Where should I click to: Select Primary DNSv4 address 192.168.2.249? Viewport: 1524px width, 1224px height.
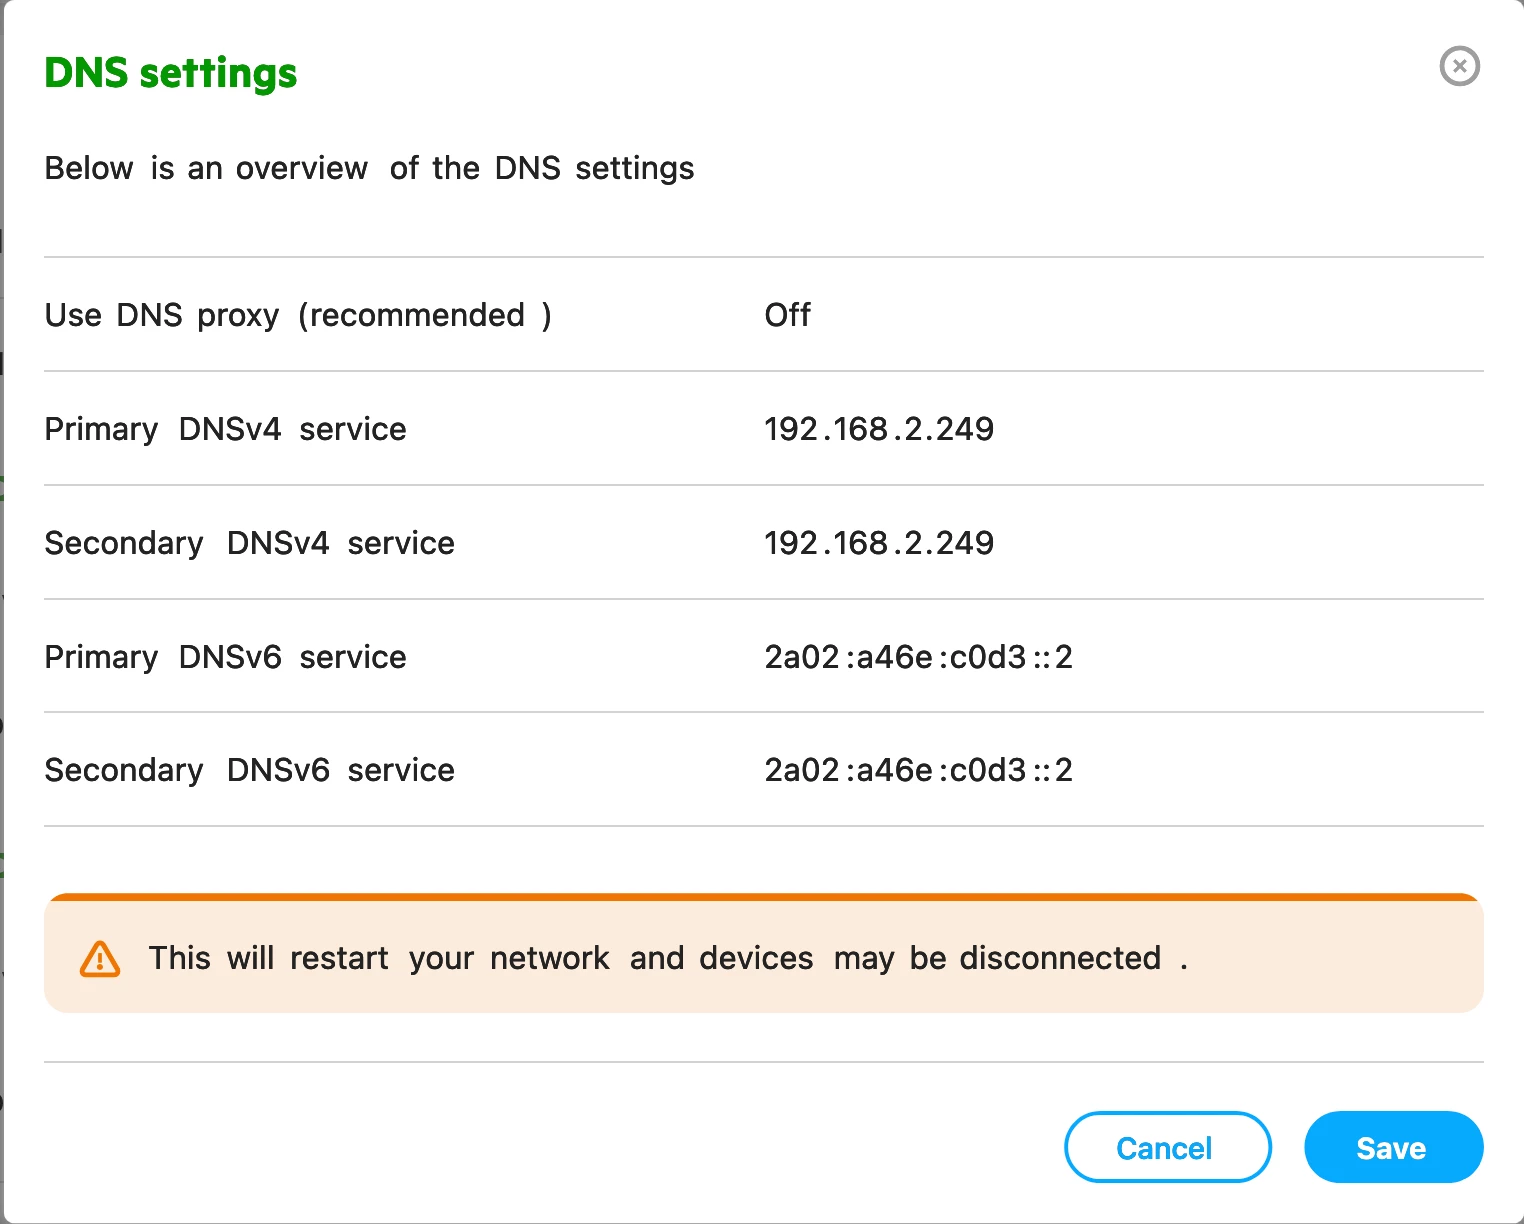click(x=879, y=429)
